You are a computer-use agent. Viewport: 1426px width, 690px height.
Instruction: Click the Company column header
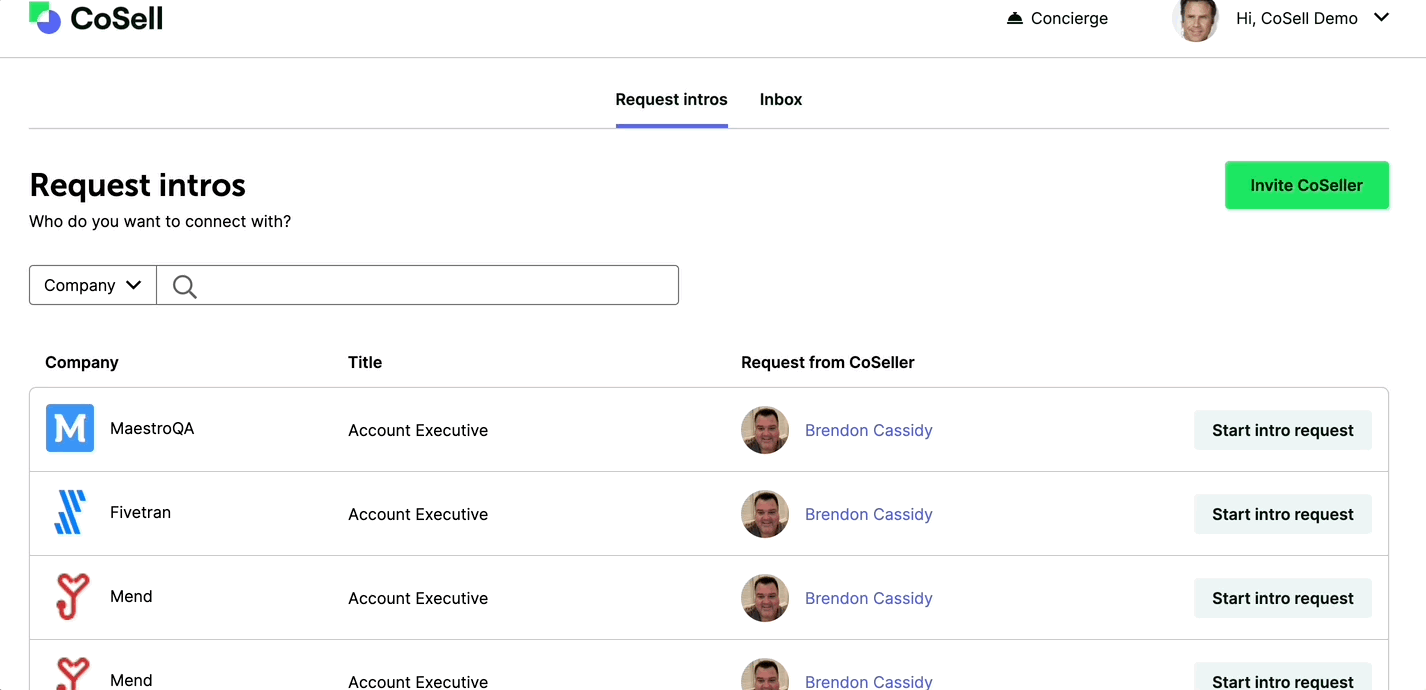tap(82, 362)
